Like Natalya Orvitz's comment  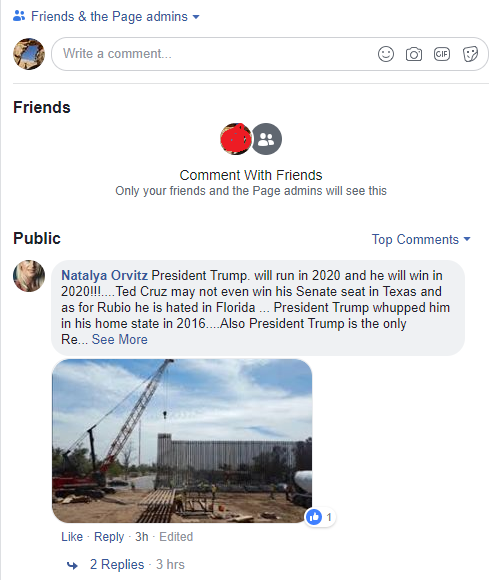[x=72, y=537]
